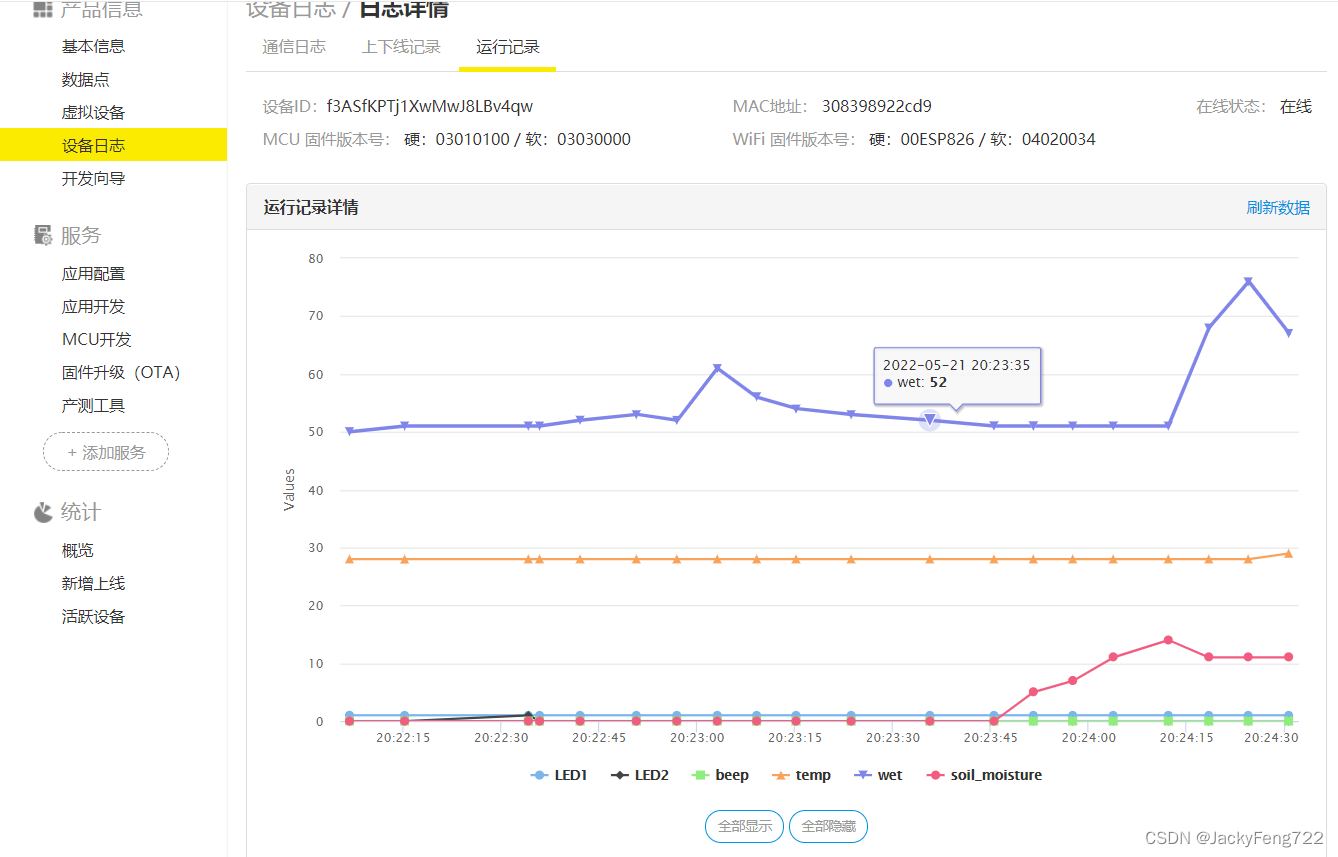
Task: Click the 20:24:15 x-axis label
Action: [1187, 738]
